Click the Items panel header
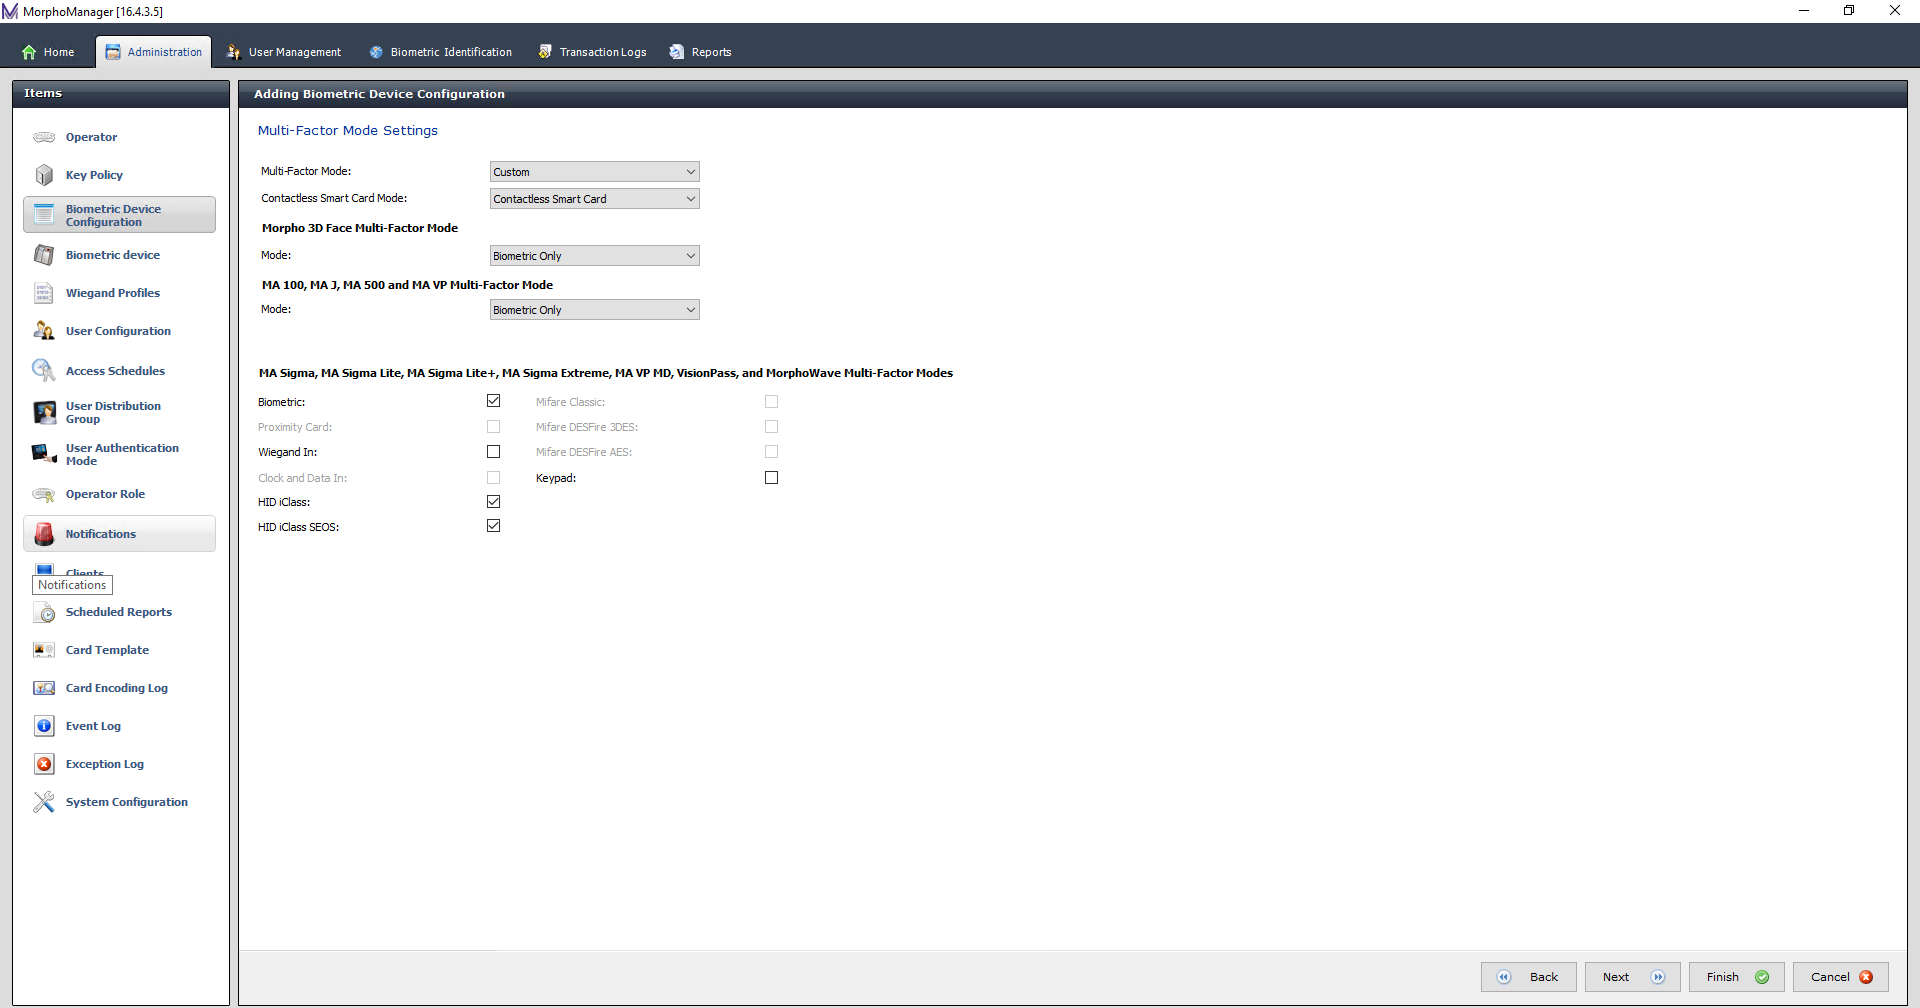This screenshot has height=1008, width=1920. click(x=121, y=93)
